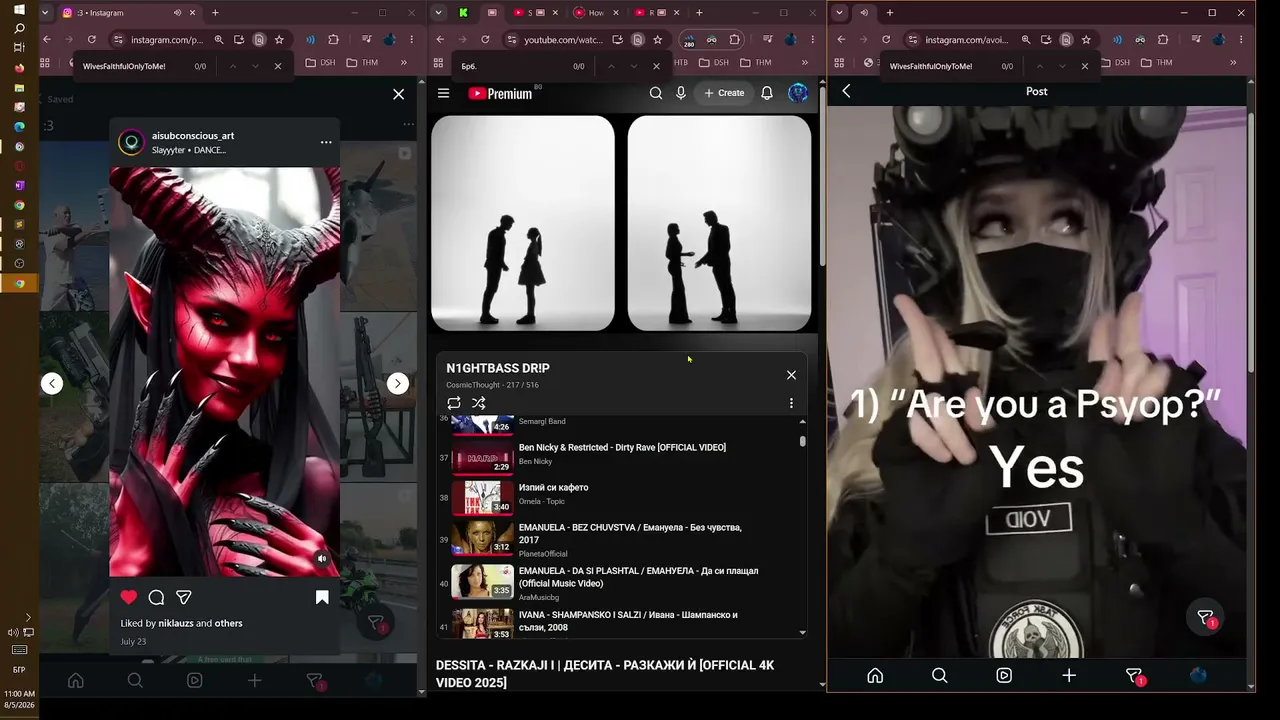Open the Extensions puzzle icon in right window
This screenshot has height=720, width=1280.
point(1163,40)
